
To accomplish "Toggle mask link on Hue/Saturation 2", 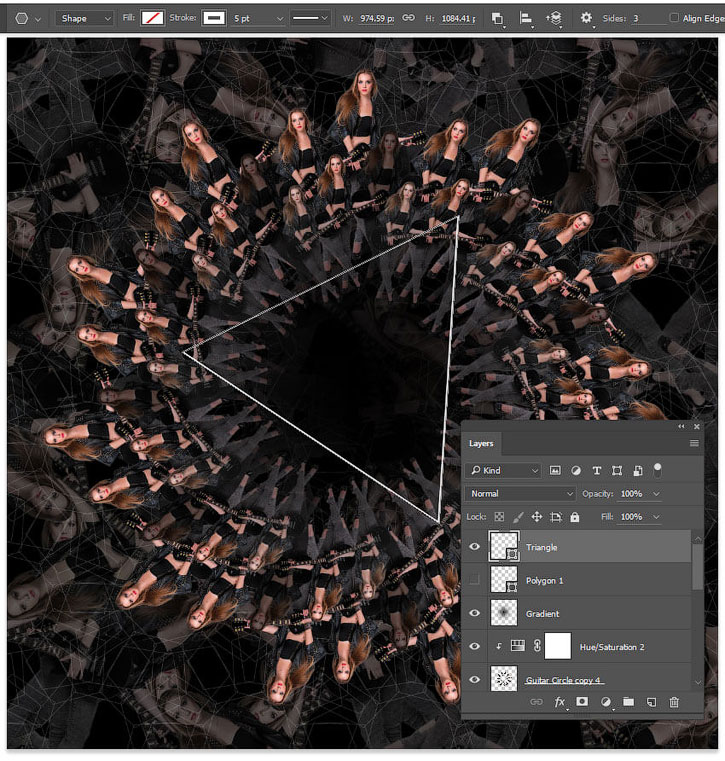I will (537, 646).
